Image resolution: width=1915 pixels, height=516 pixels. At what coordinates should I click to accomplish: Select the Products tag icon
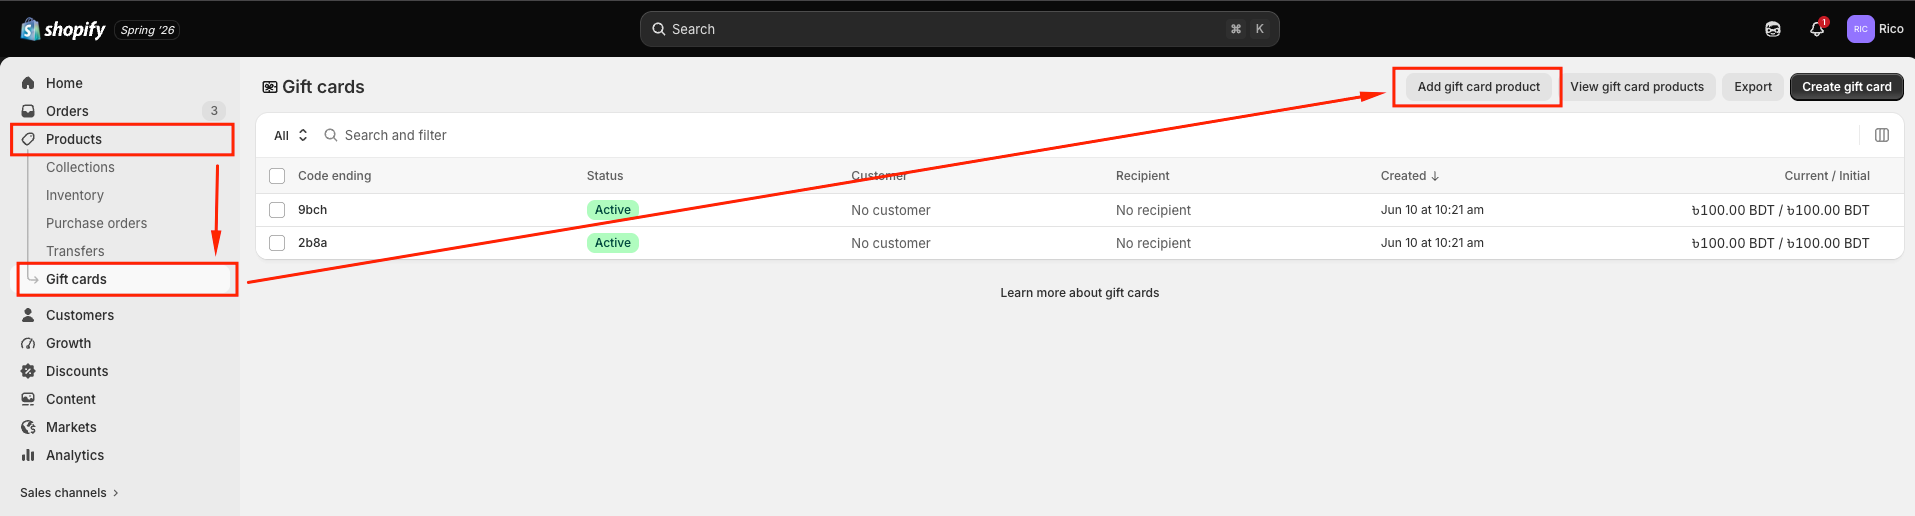tap(28, 139)
